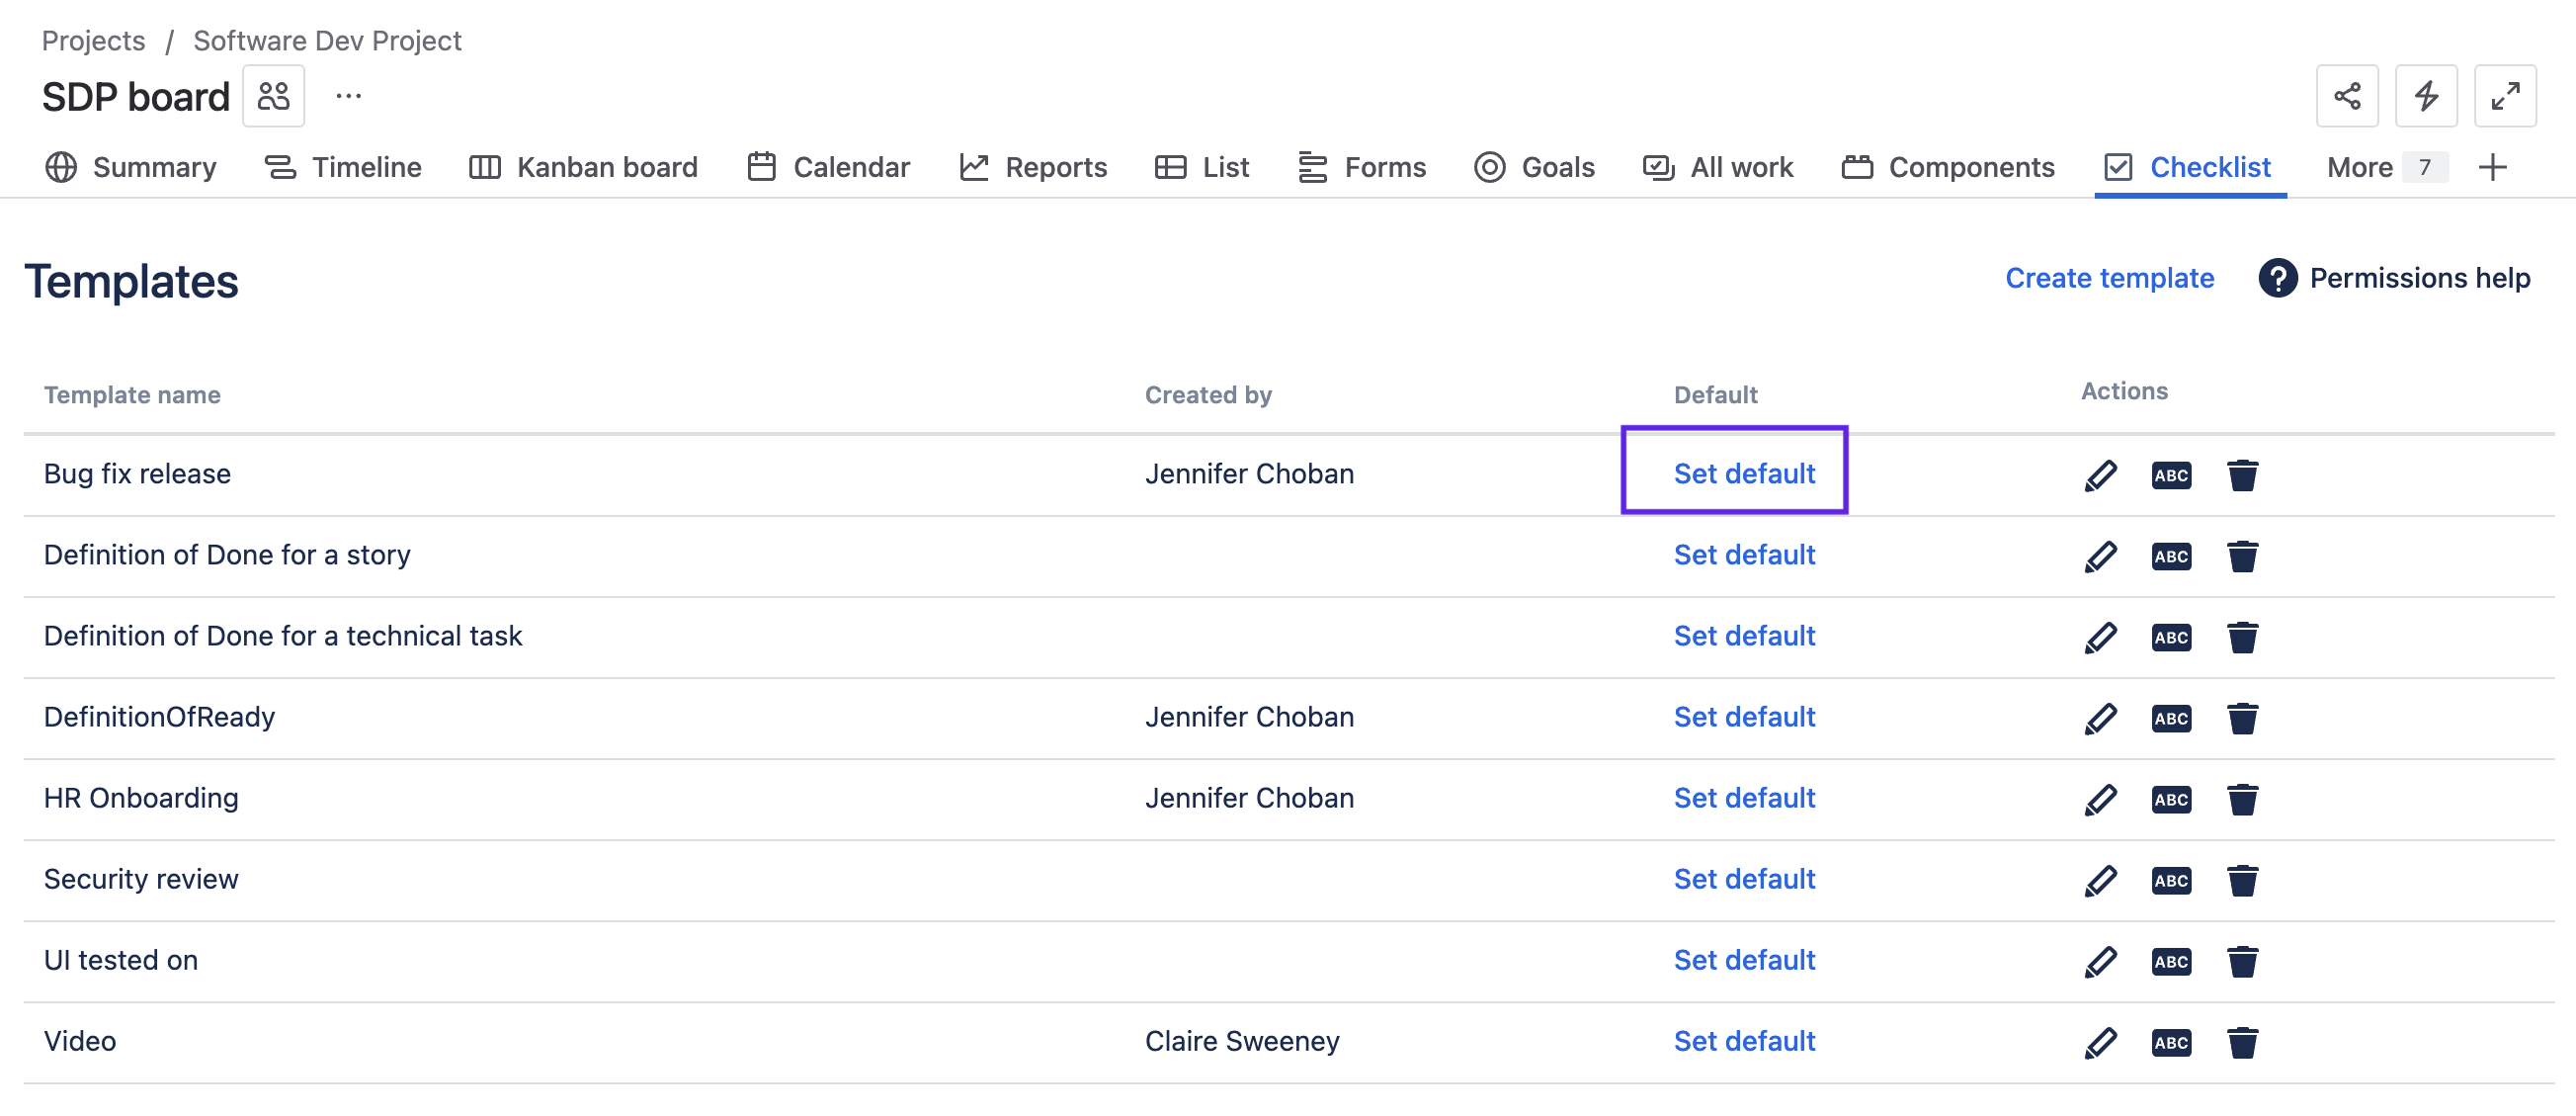Delete the Video template
Image resolution: width=2576 pixels, height=1116 pixels.
pos(2242,1042)
